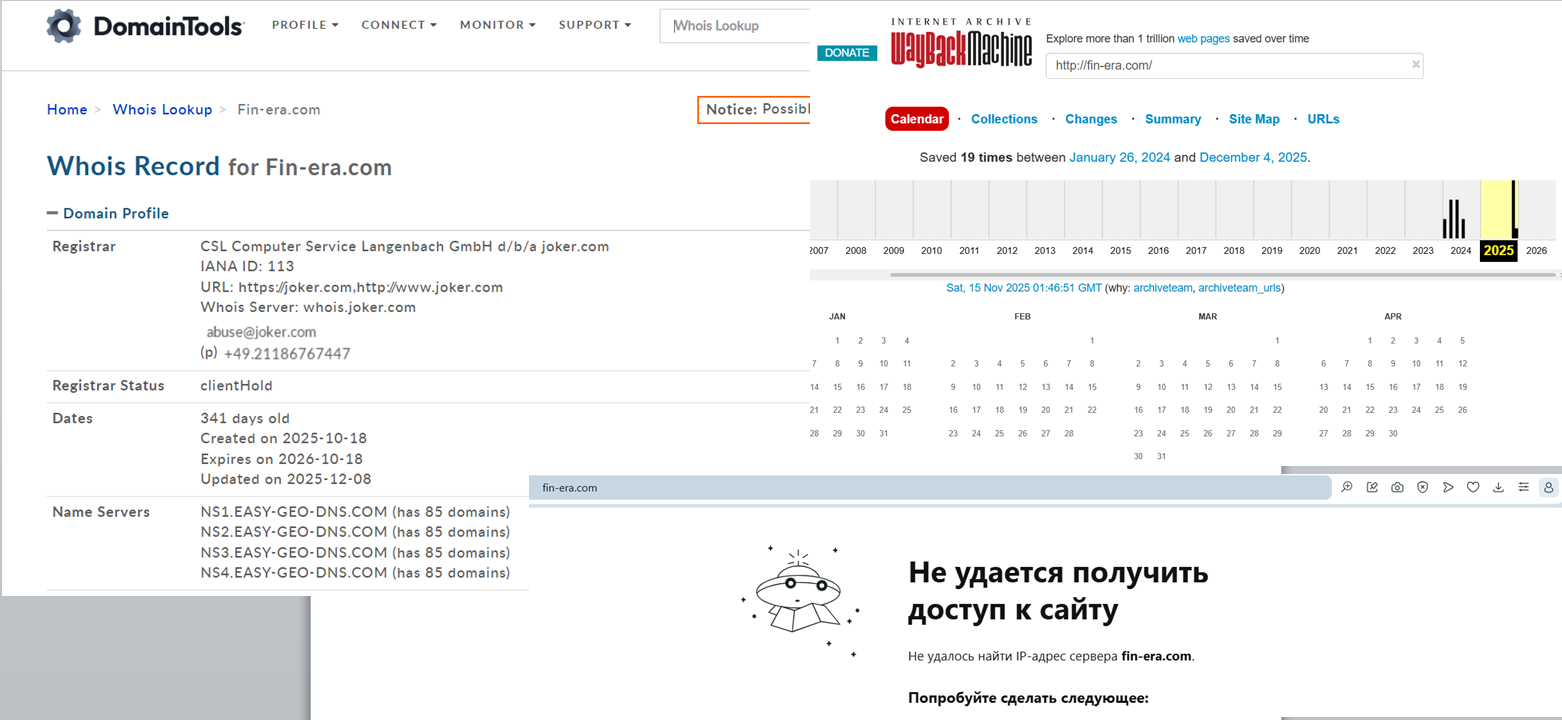Select year 2024 on Wayback timeline
1562x720 pixels.
1460,251
